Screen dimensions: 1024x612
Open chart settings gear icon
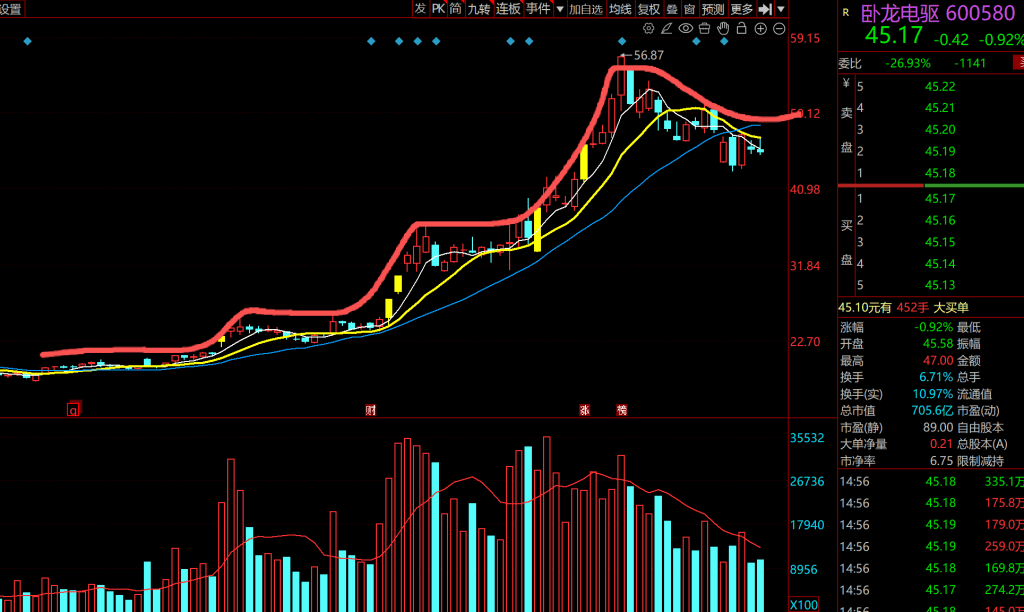[x=651, y=28]
